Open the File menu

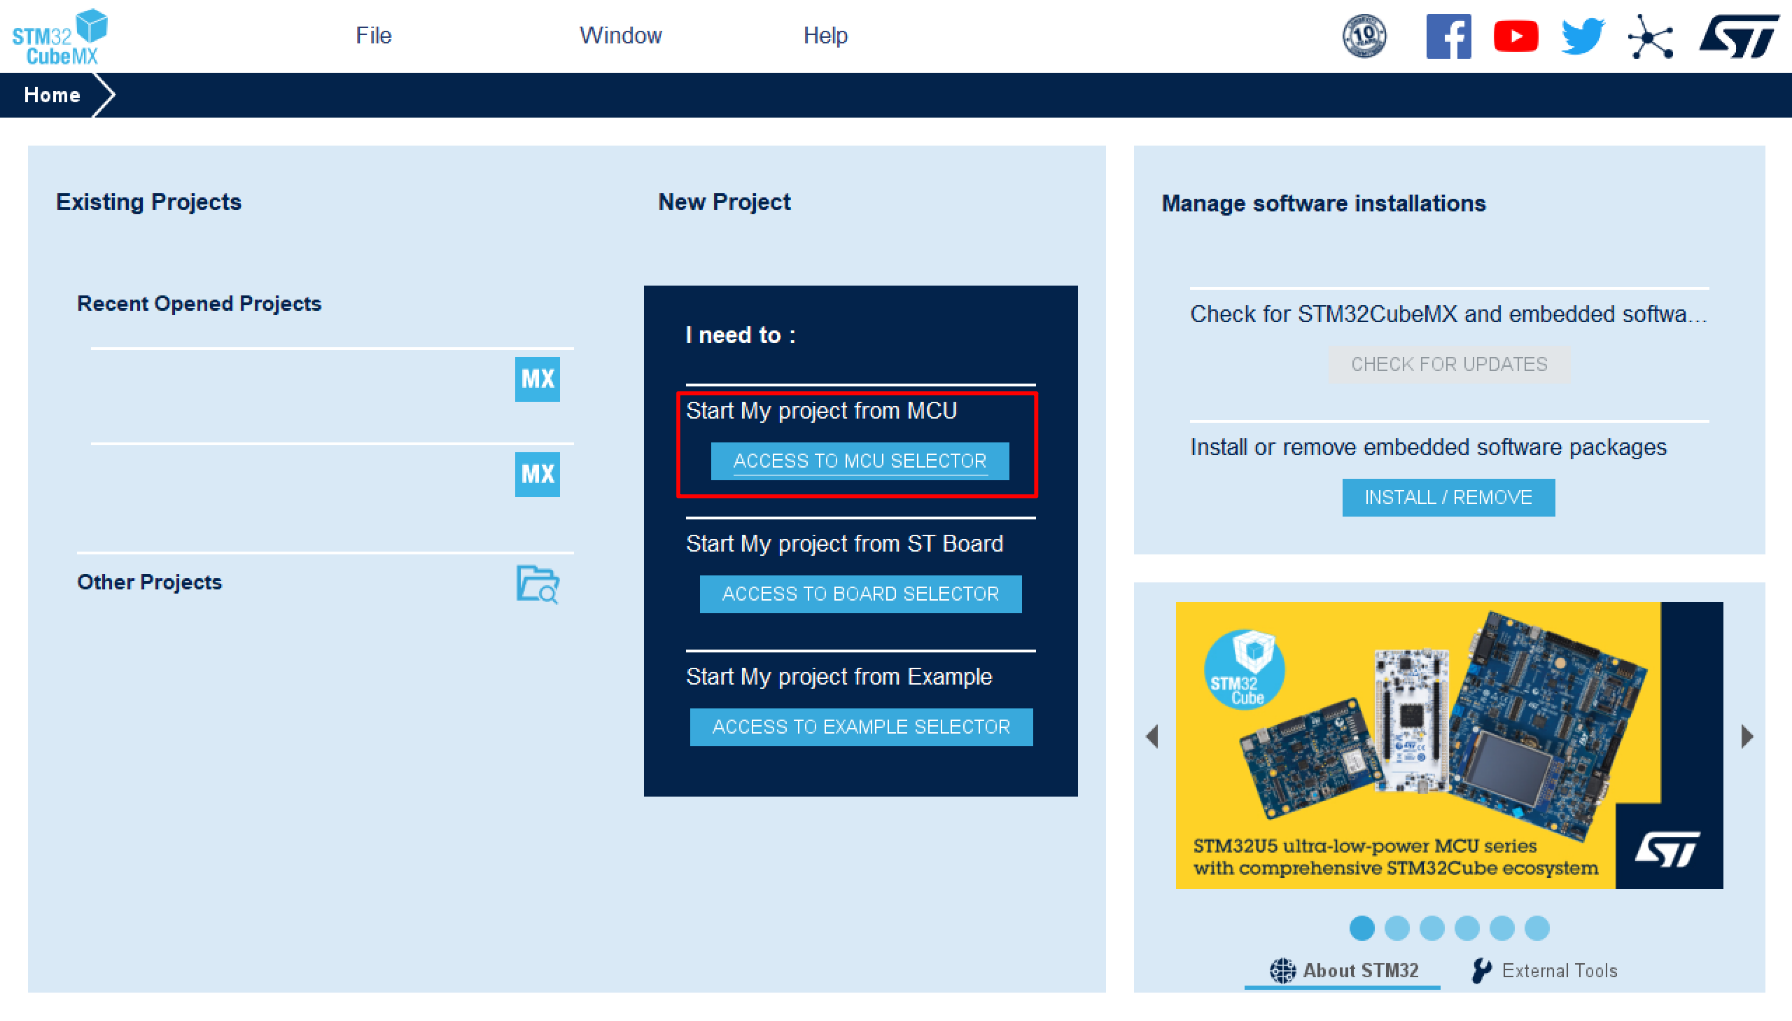coord(374,36)
